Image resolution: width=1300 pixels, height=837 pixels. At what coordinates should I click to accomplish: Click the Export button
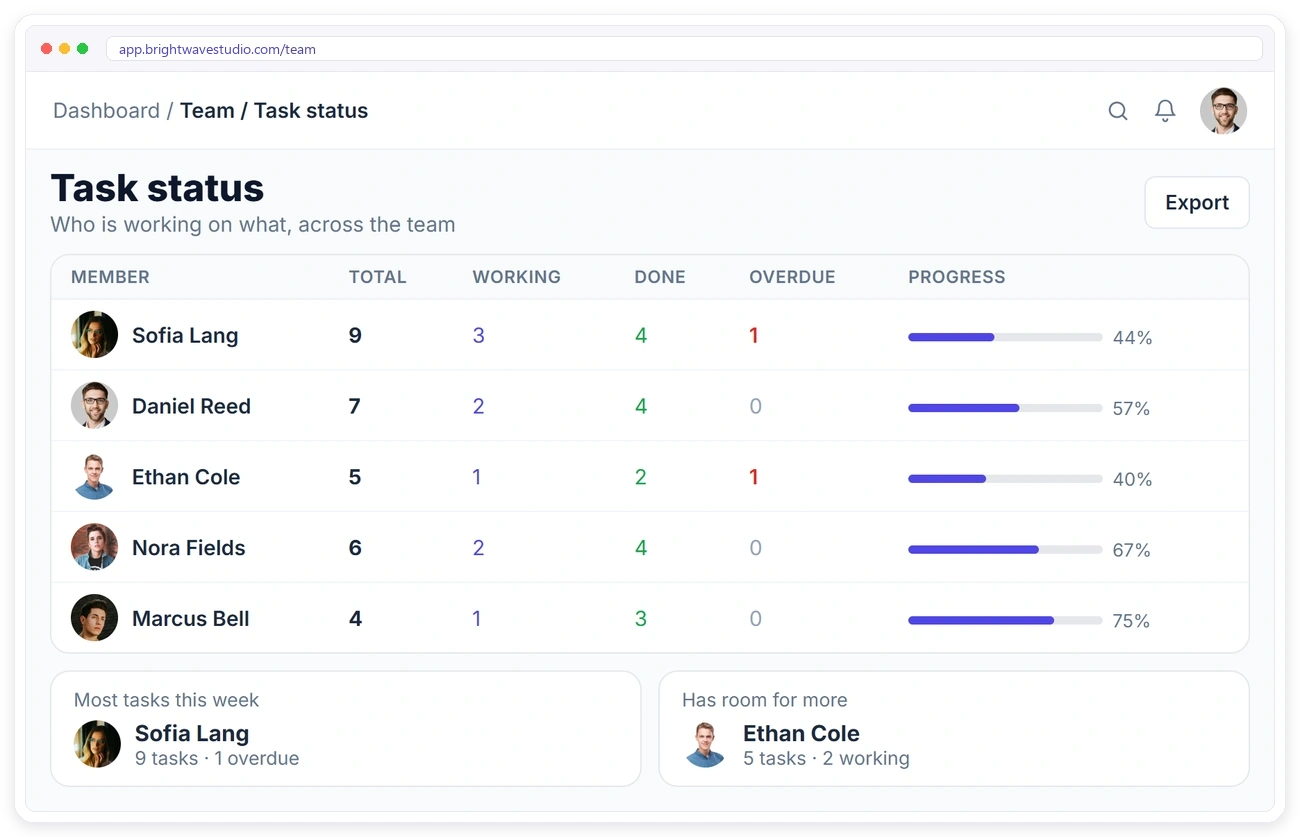point(1197,202)
